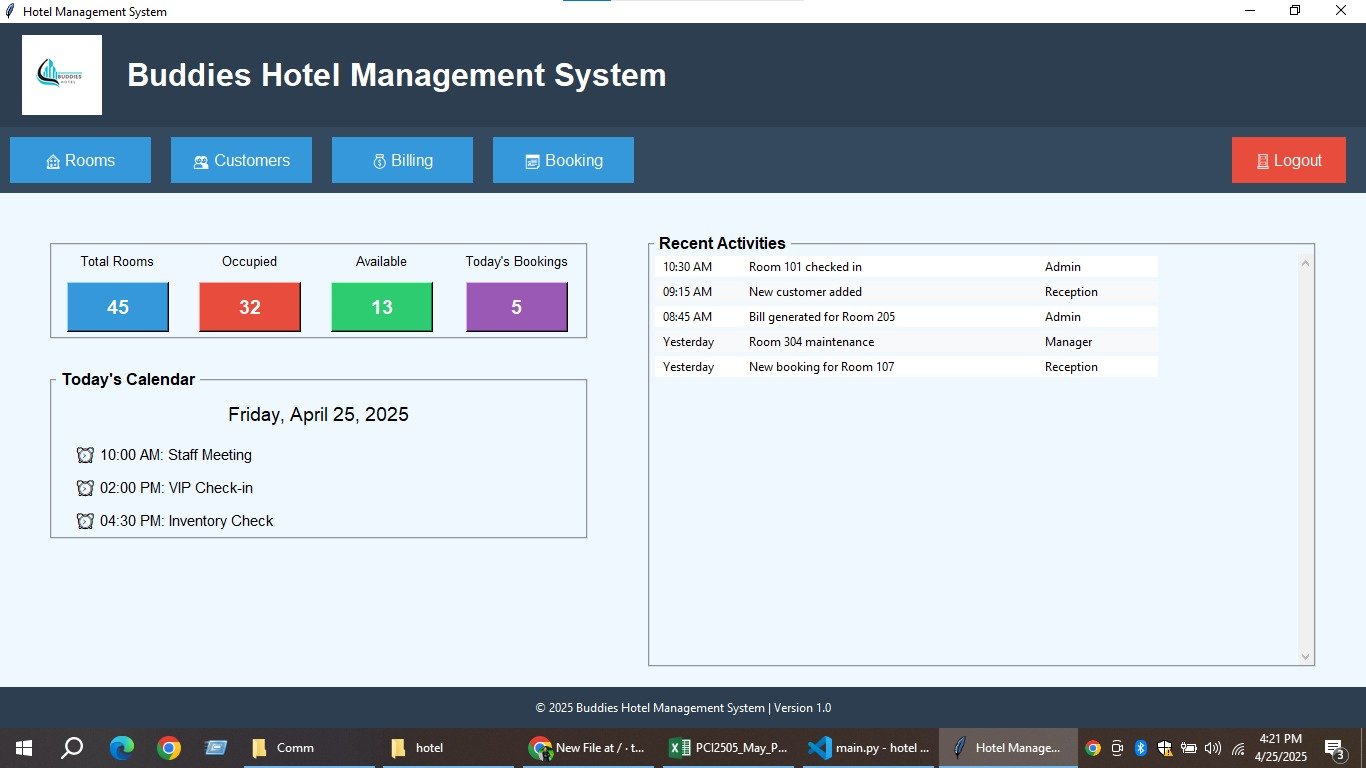This screenshot has height=768, width=1366.
Task: Click the '10:30 AM' time cell
Action: pyautogui.click(x=688, y=267)
